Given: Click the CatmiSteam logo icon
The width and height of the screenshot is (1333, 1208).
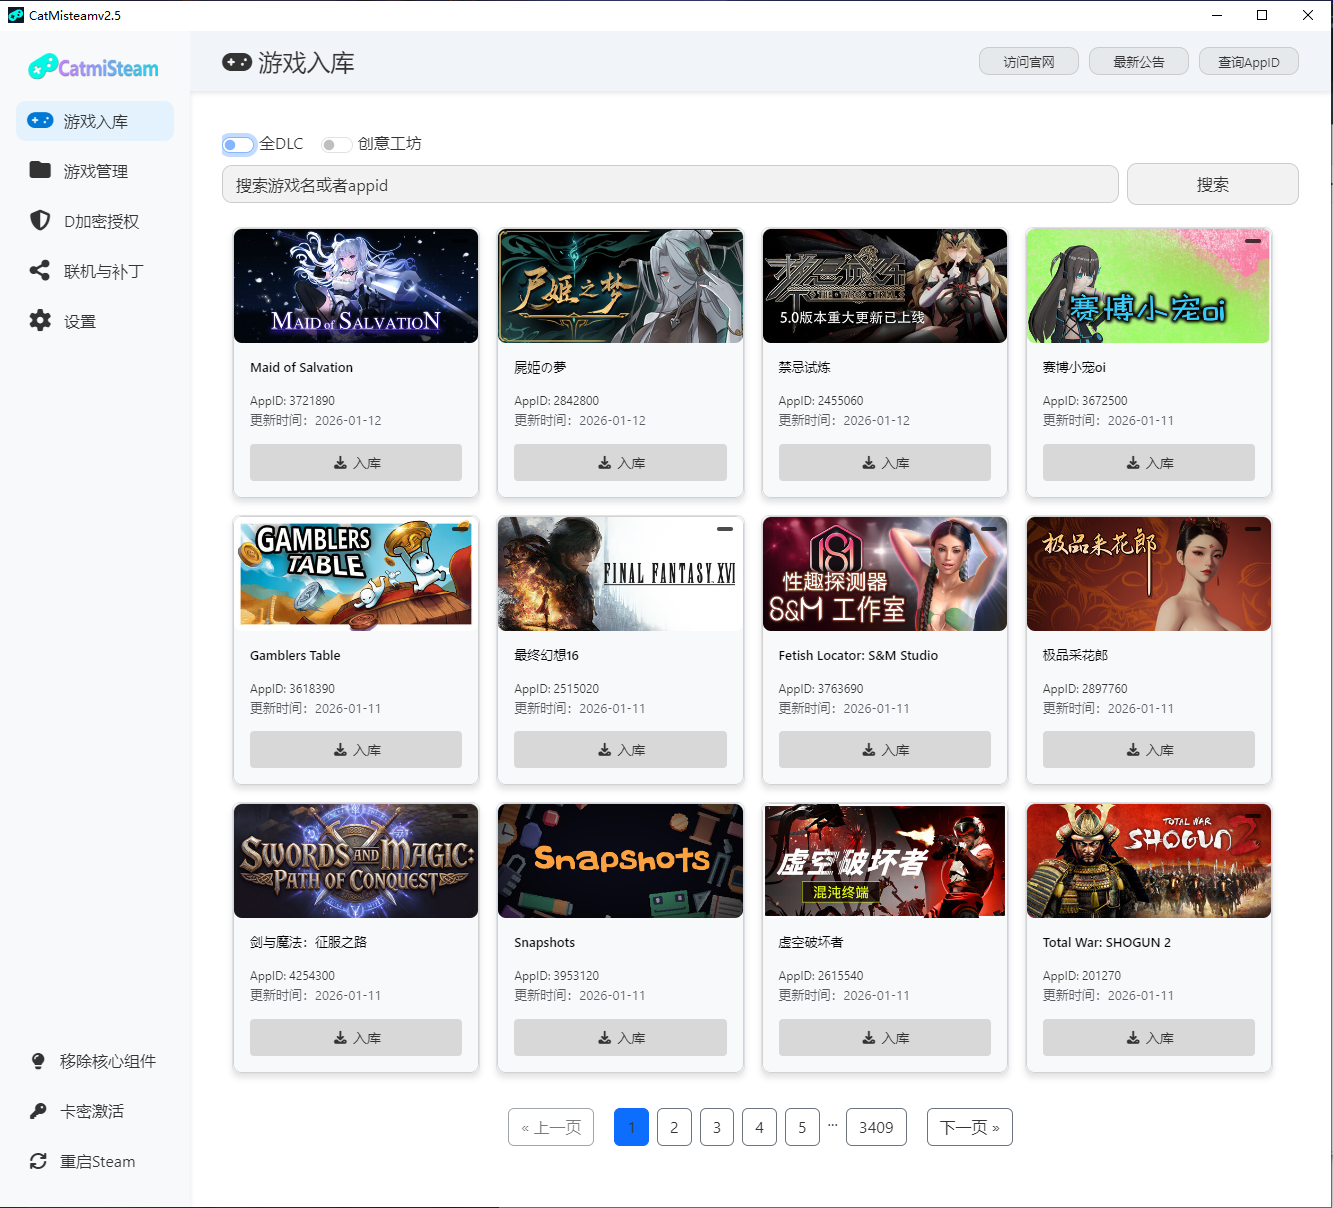Looking at the screenshot, I should [x=42, y=67].
